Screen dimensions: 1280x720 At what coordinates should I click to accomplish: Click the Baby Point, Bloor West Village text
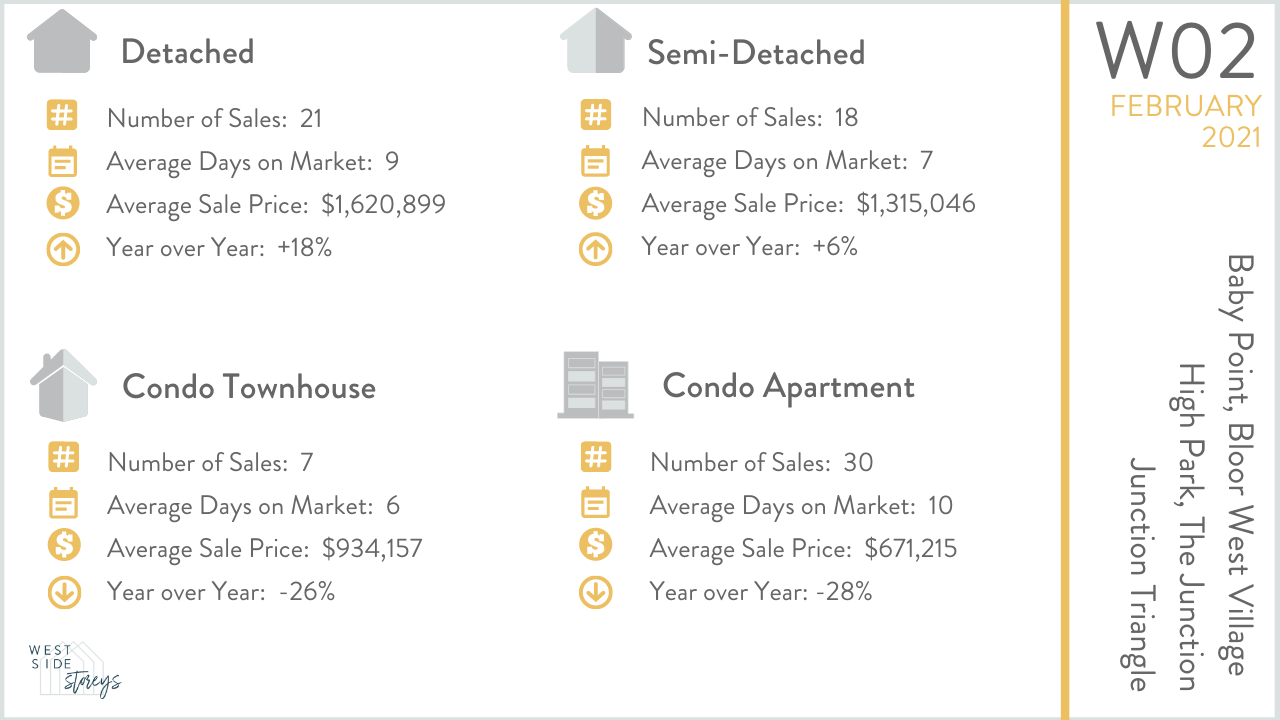(1239, 465)
